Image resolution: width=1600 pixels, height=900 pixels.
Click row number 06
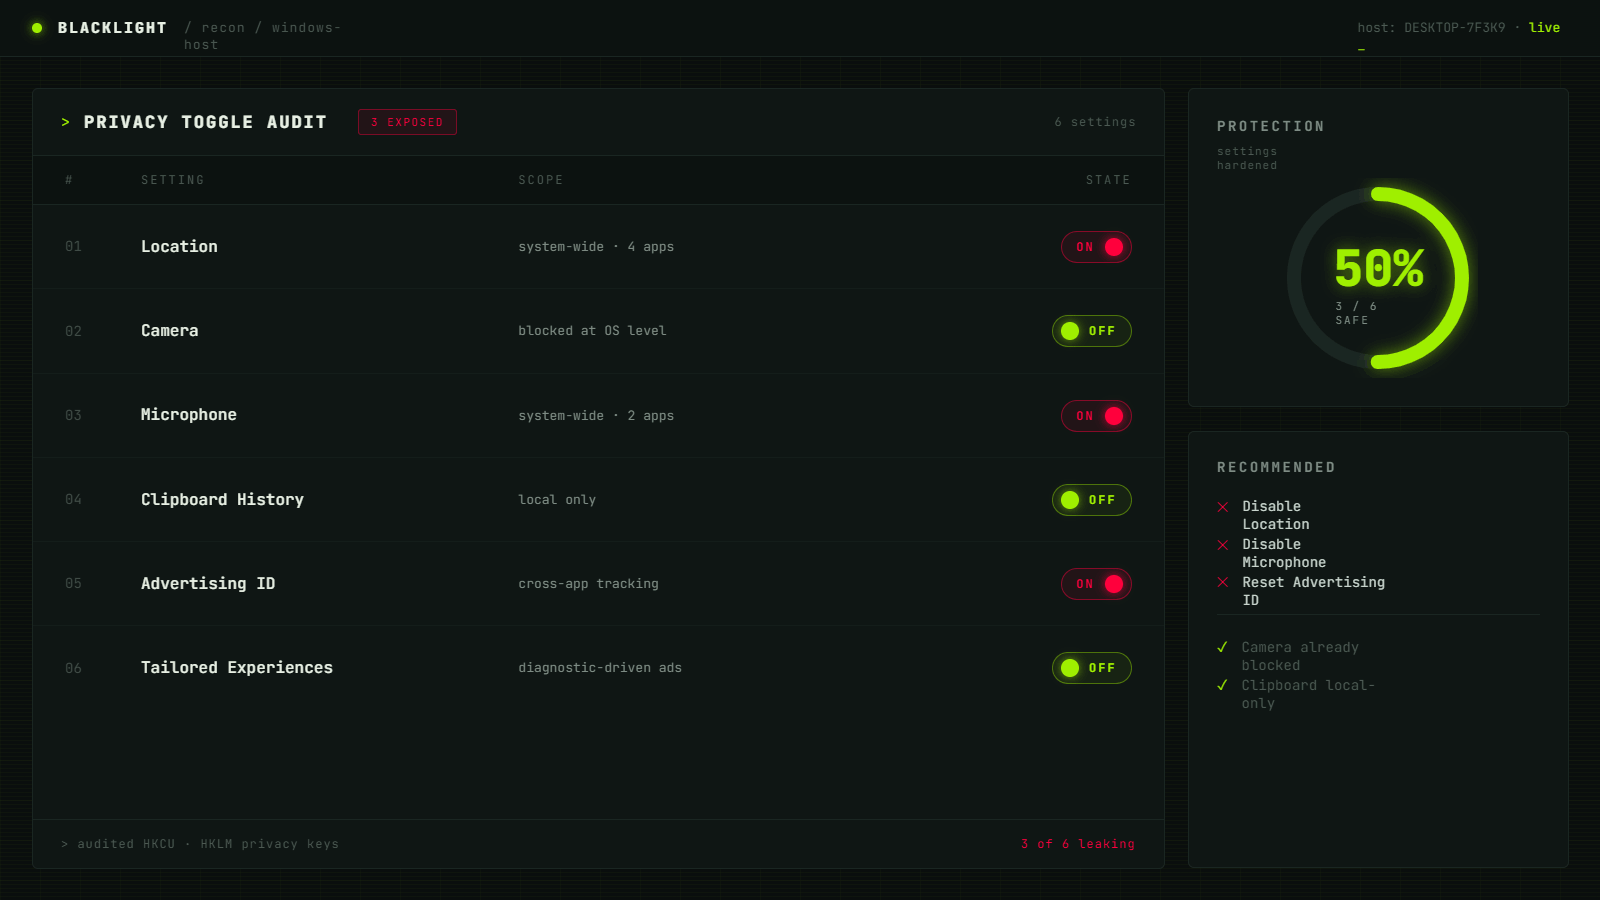(x=73, y=668)
